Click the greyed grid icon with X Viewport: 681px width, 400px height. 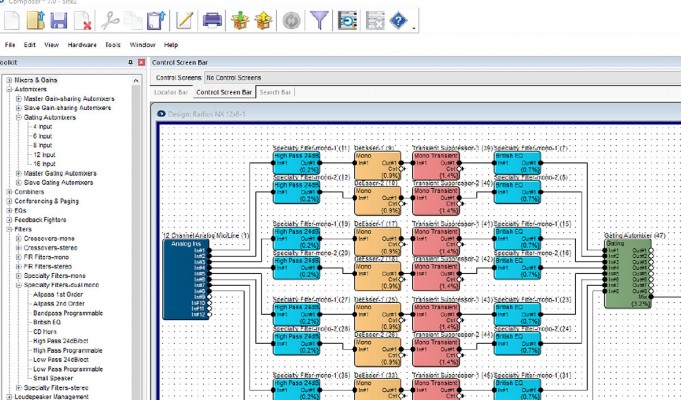click(375, 20)
